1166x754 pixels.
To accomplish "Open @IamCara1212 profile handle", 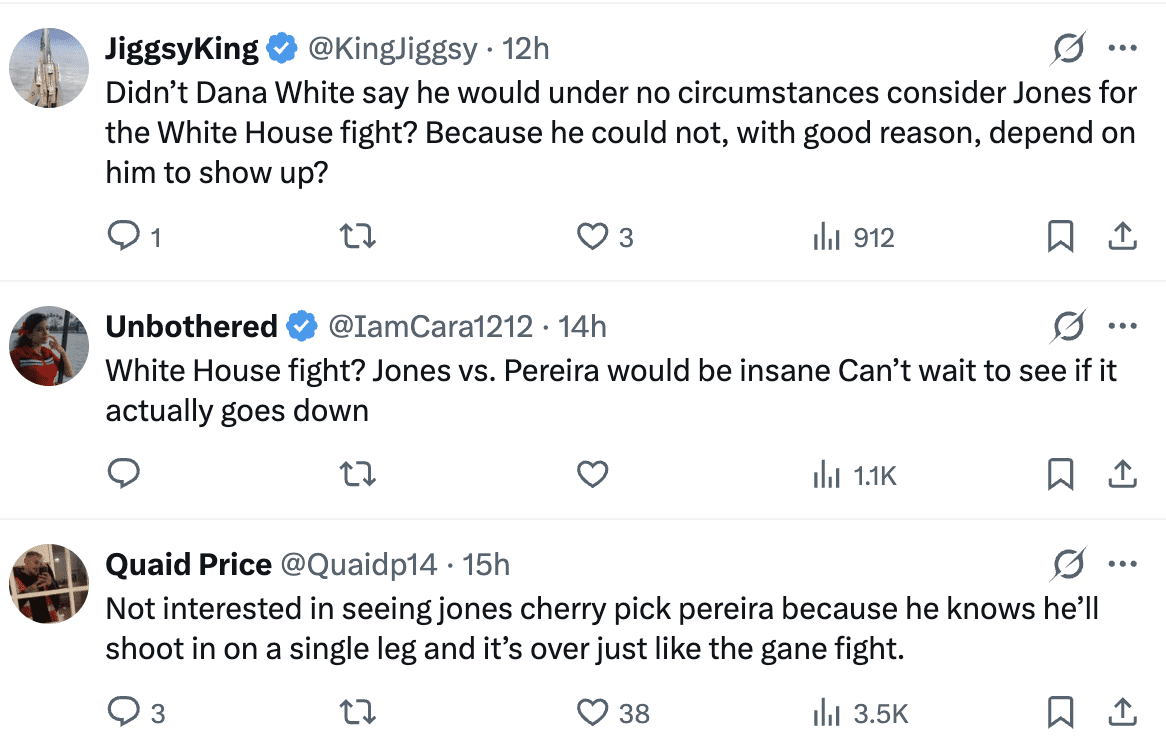I will tap(430, 326).
